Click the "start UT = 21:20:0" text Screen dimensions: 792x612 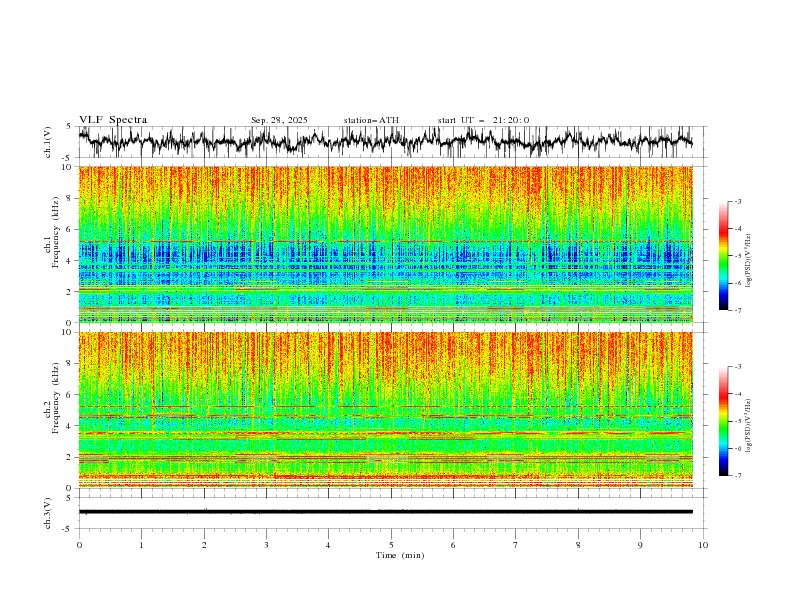483,120
